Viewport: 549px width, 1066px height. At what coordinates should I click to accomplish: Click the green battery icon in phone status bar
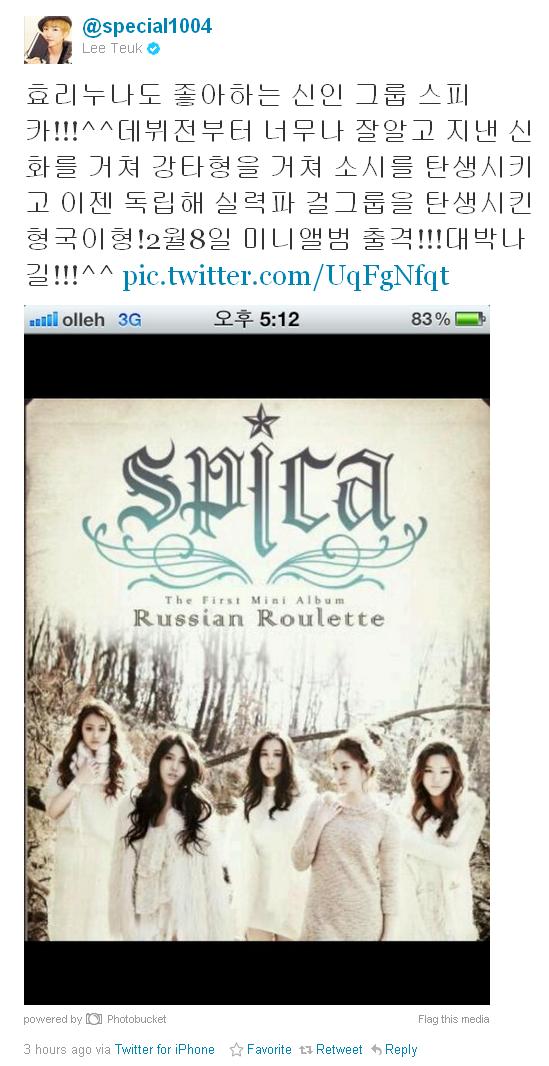pyautogui.click(x=469, y=319)
